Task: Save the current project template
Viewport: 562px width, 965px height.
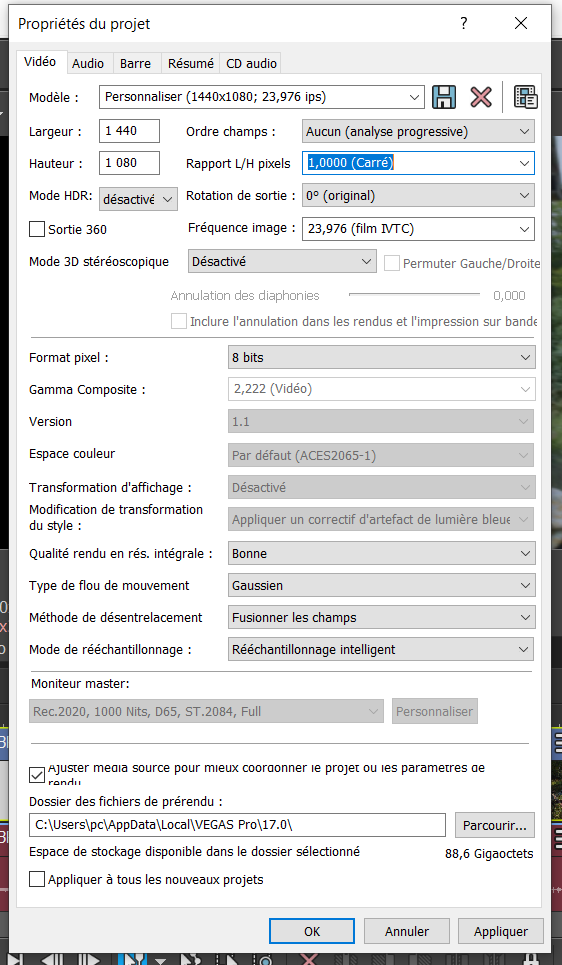Action: tap(443, 97)
